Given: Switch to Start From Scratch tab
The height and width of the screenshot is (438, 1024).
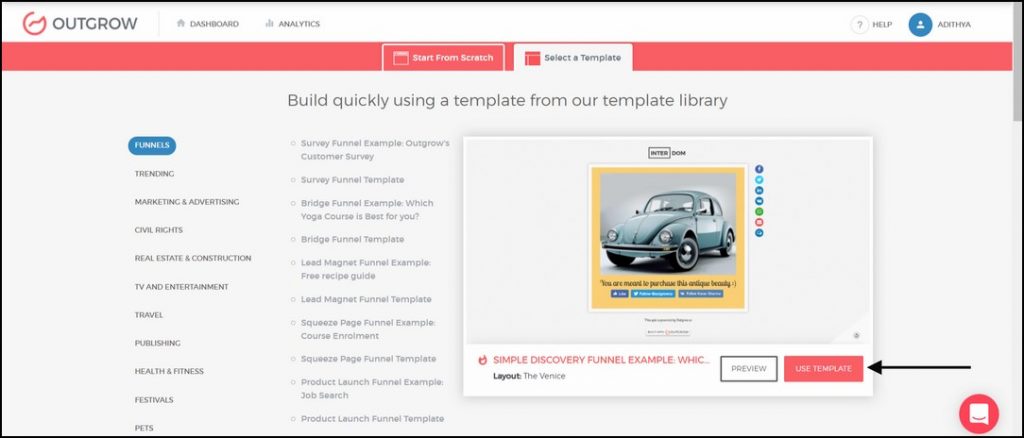Looking at the screenshot, I should pyautogui.click(x=443, y=57).
